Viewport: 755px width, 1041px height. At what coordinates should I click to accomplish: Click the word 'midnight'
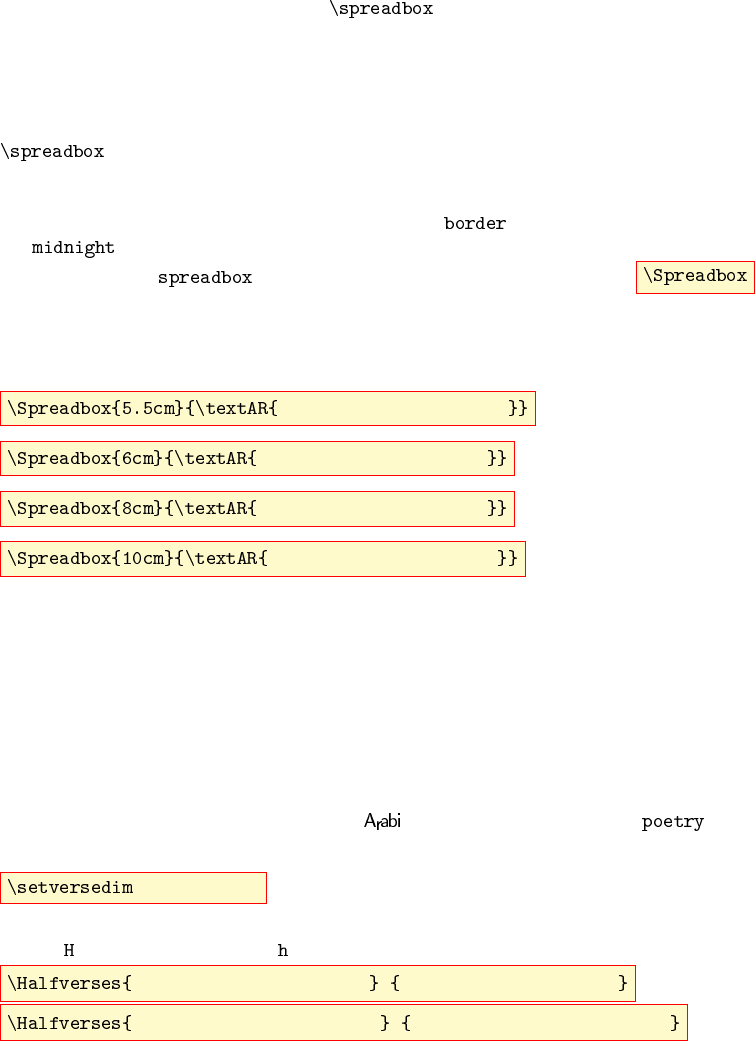point(73,247)
